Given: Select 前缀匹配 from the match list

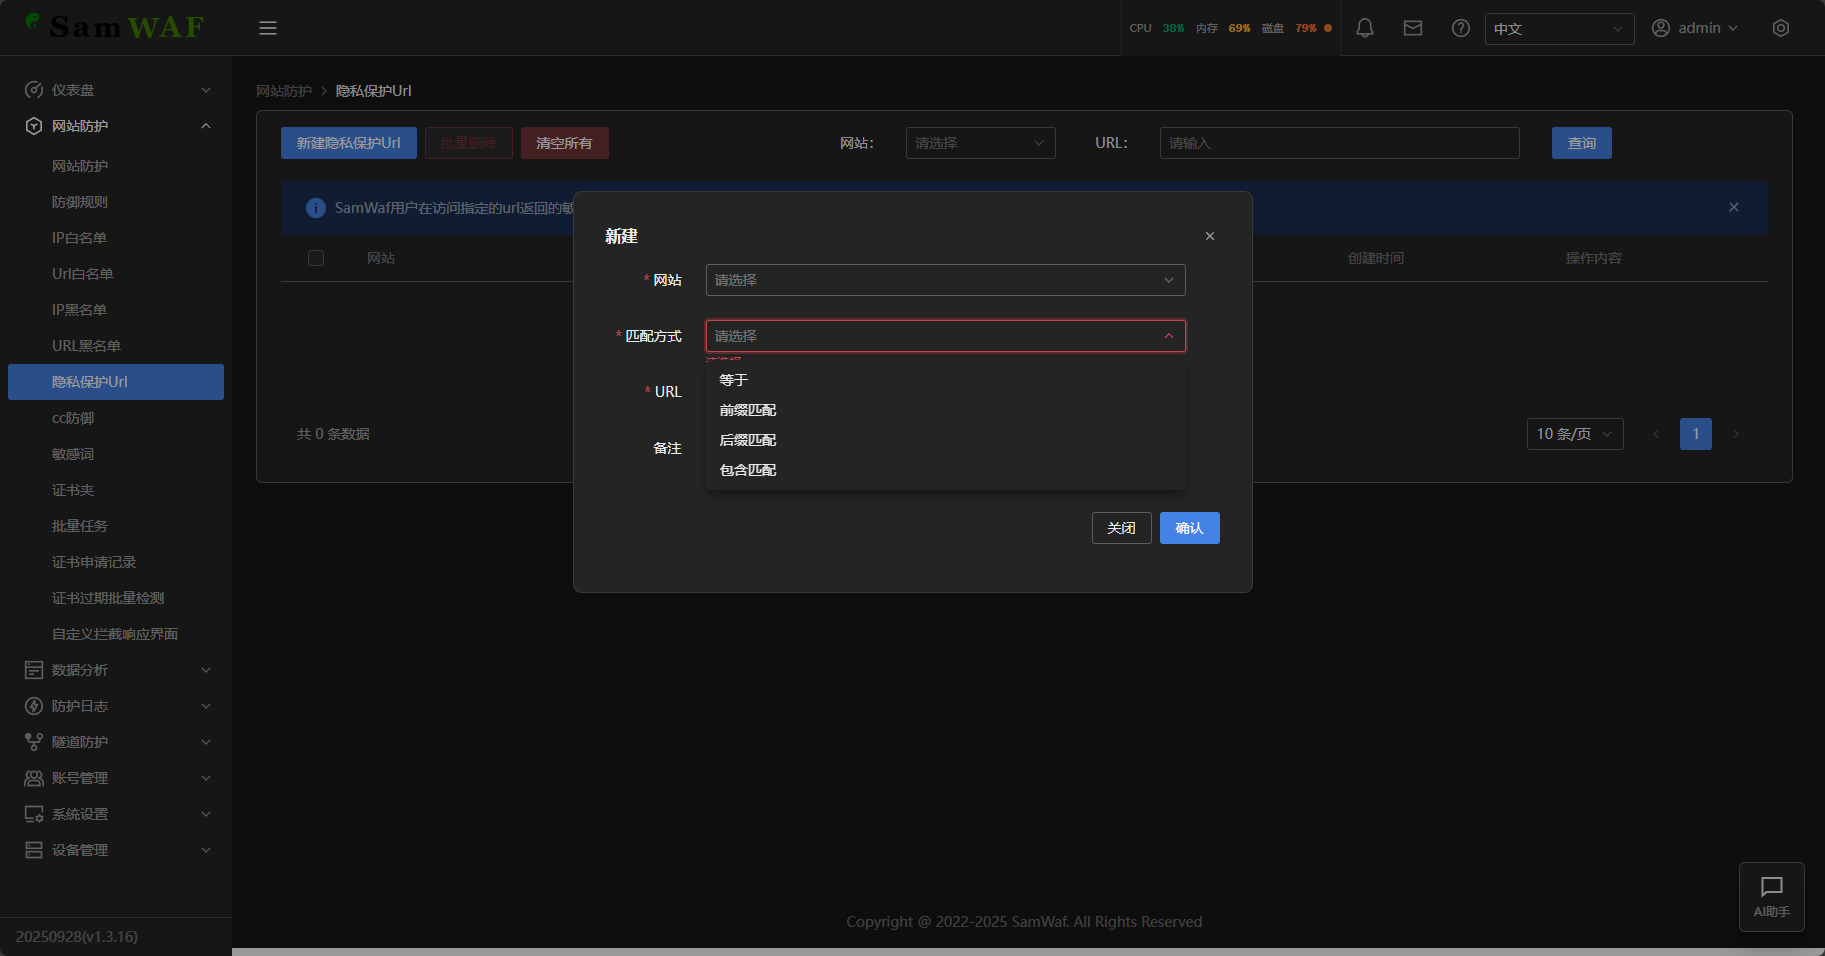Looking at the screenshot, I should click(x=748, y=410).
